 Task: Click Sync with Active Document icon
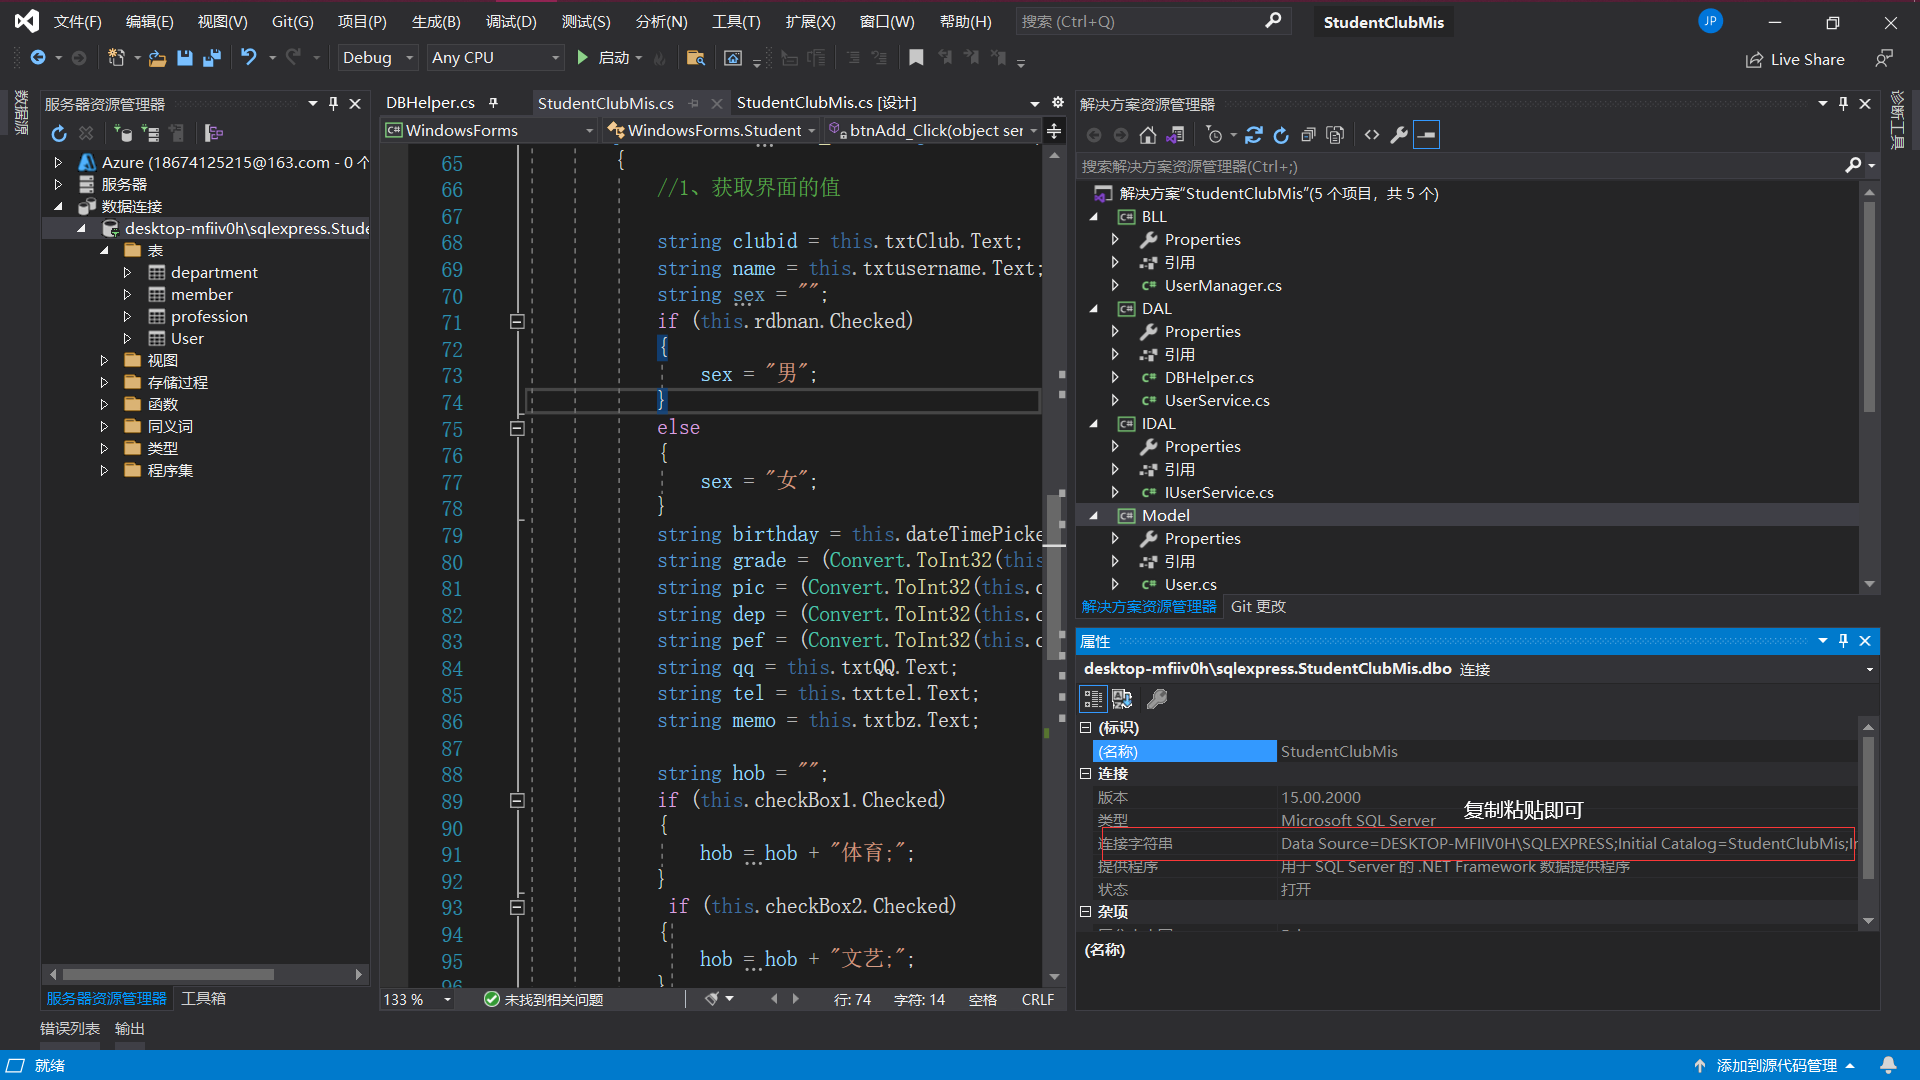tap(1254, 135)
